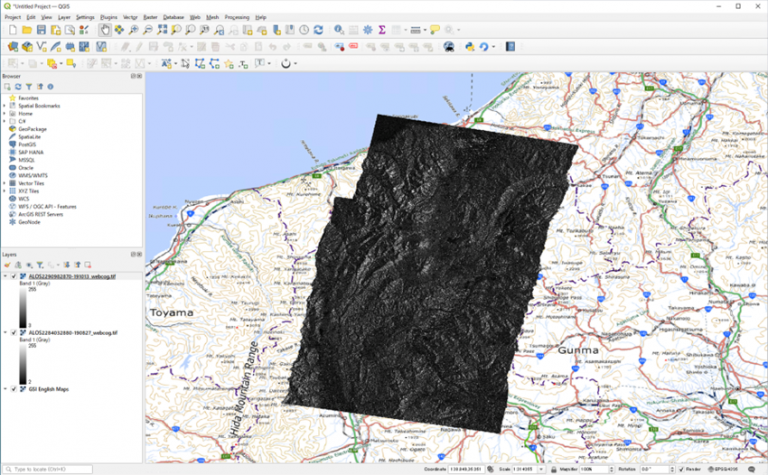The width and height of the screenshot is (768, 475).
Task: Click the Refresh icon in Browser panel
Action: (x=18, y=87)
